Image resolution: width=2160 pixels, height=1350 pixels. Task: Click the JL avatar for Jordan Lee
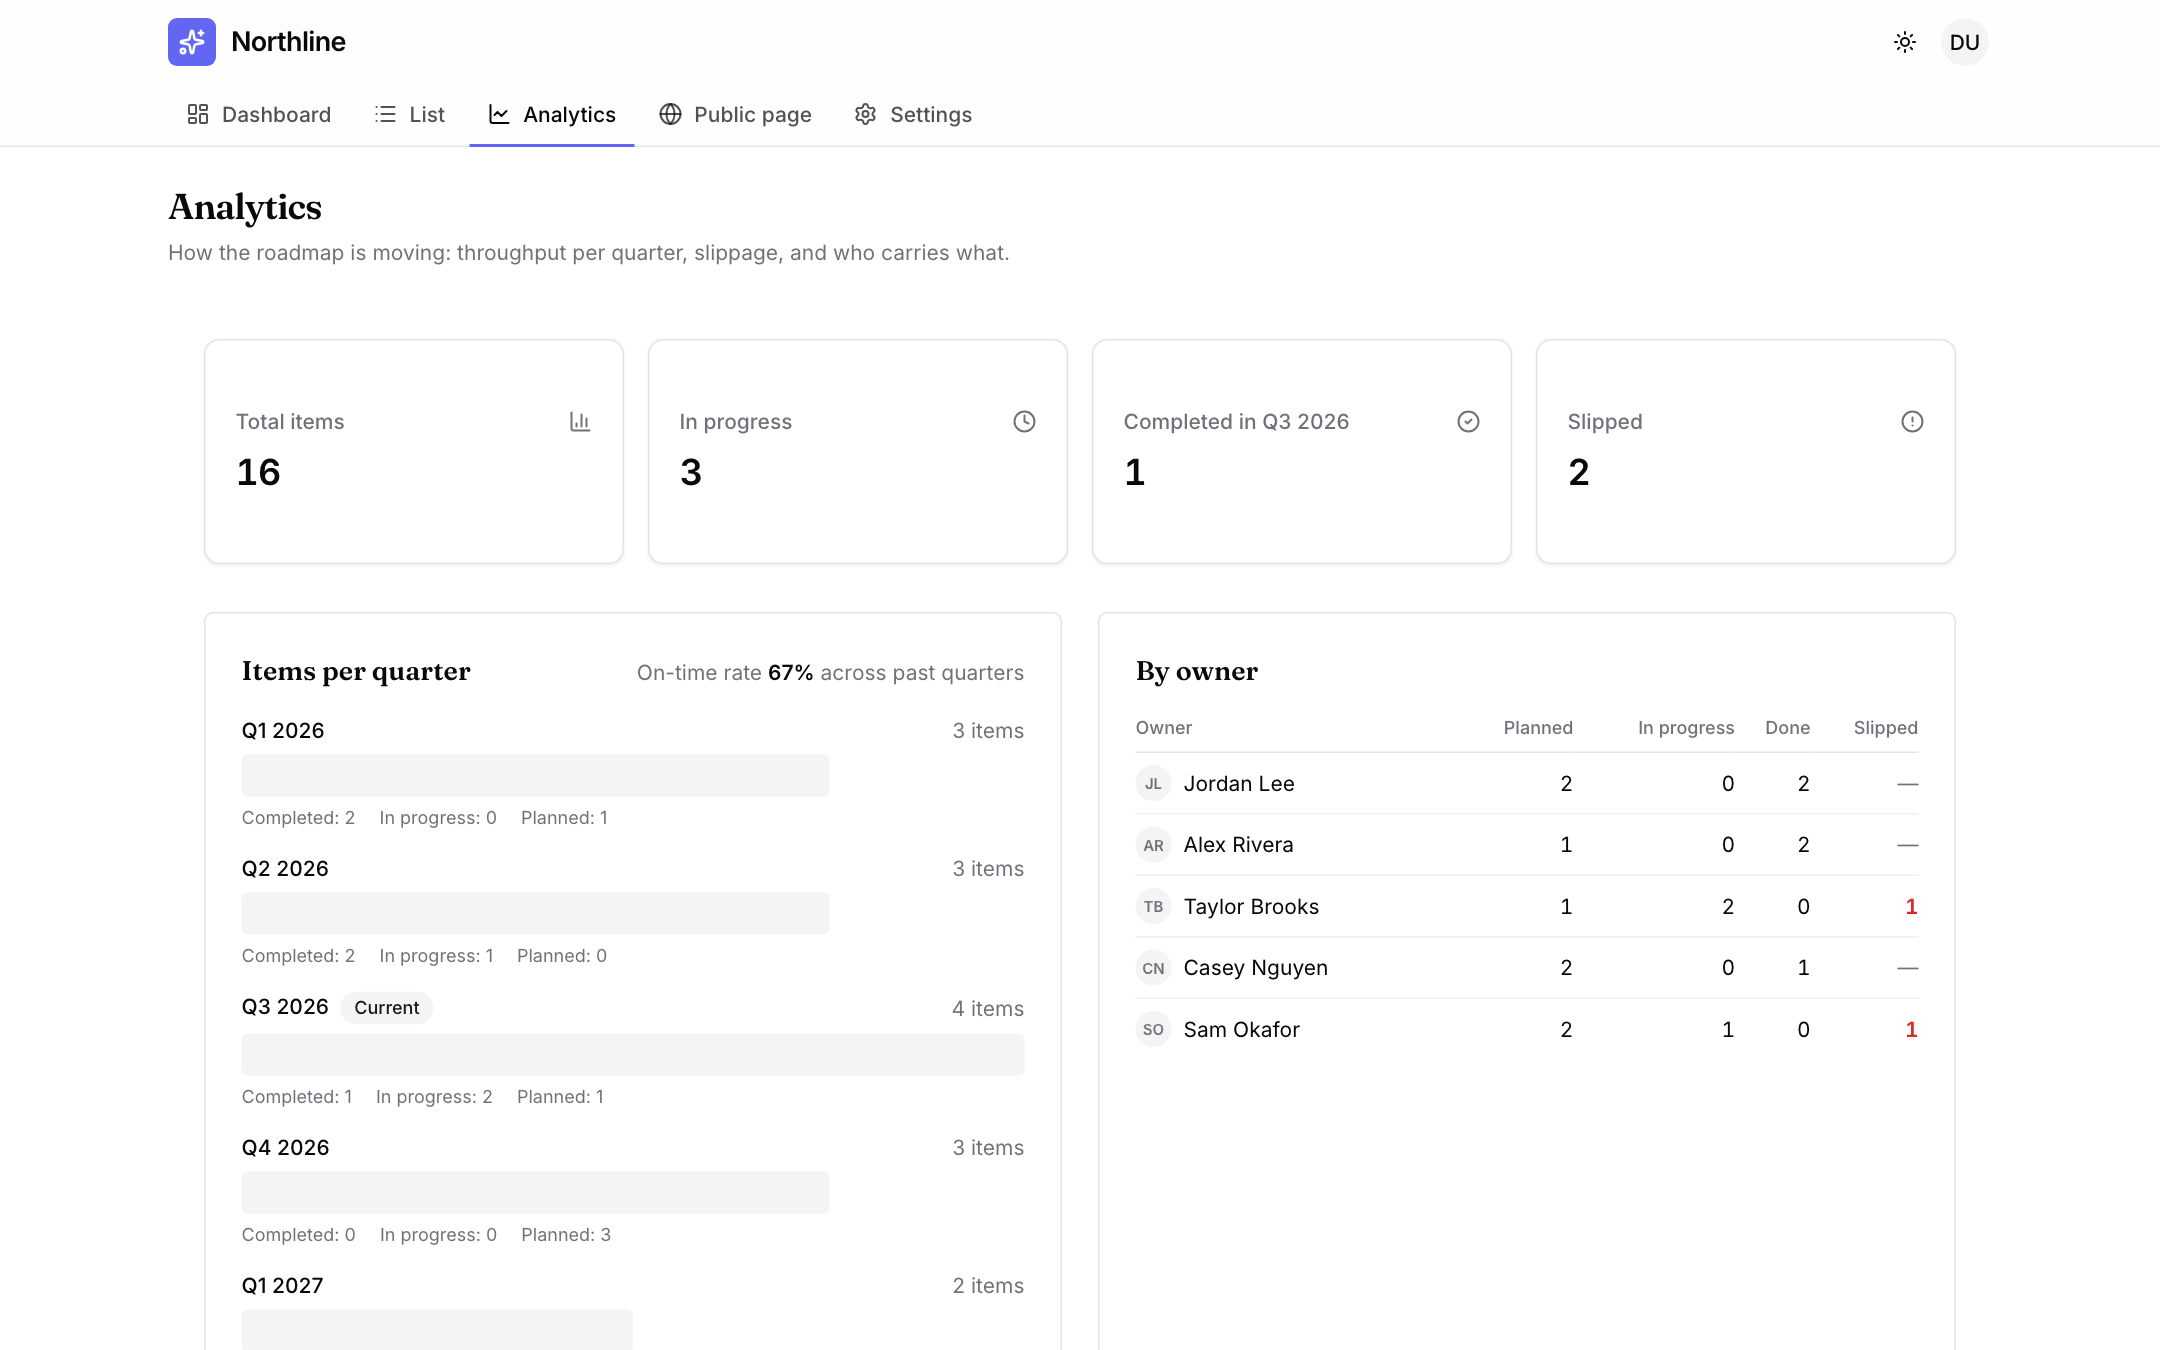(x=1153, y=784)
